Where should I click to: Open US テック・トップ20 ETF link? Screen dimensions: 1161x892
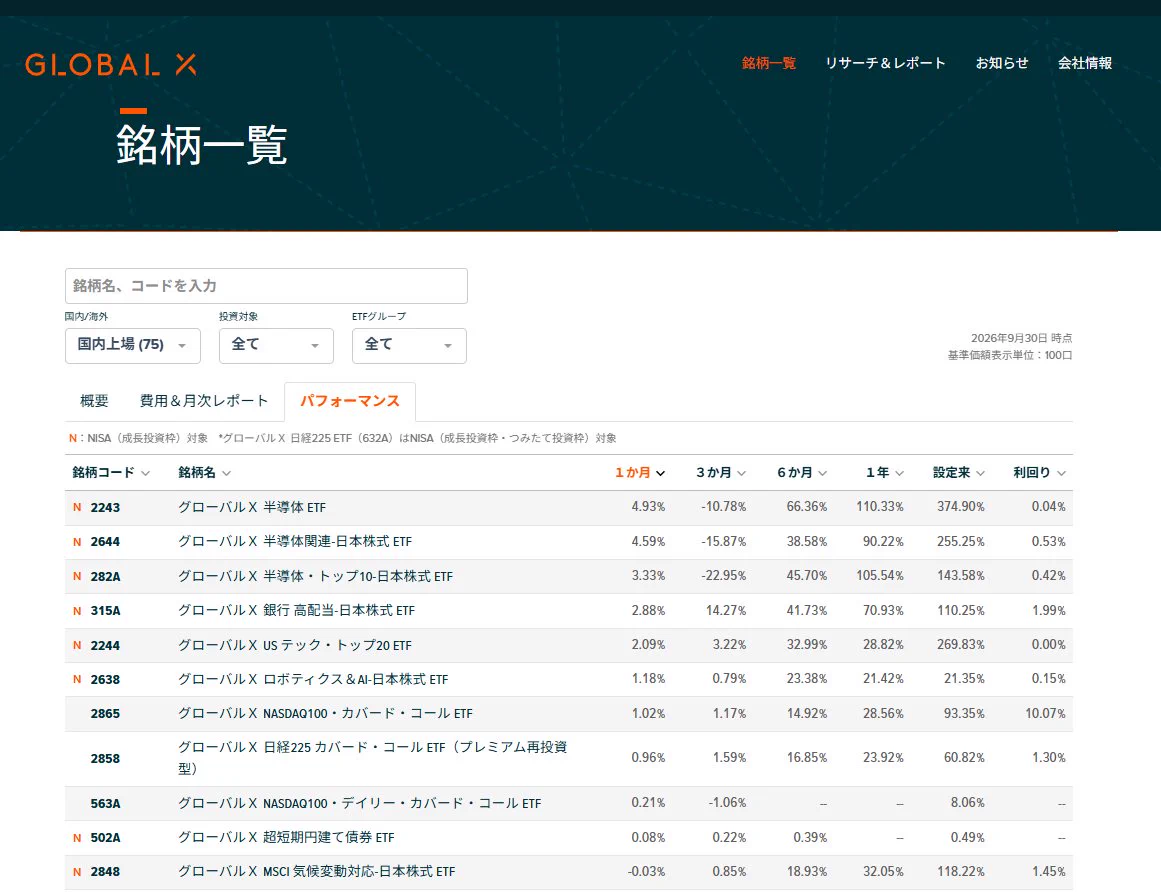coord(295,645)
